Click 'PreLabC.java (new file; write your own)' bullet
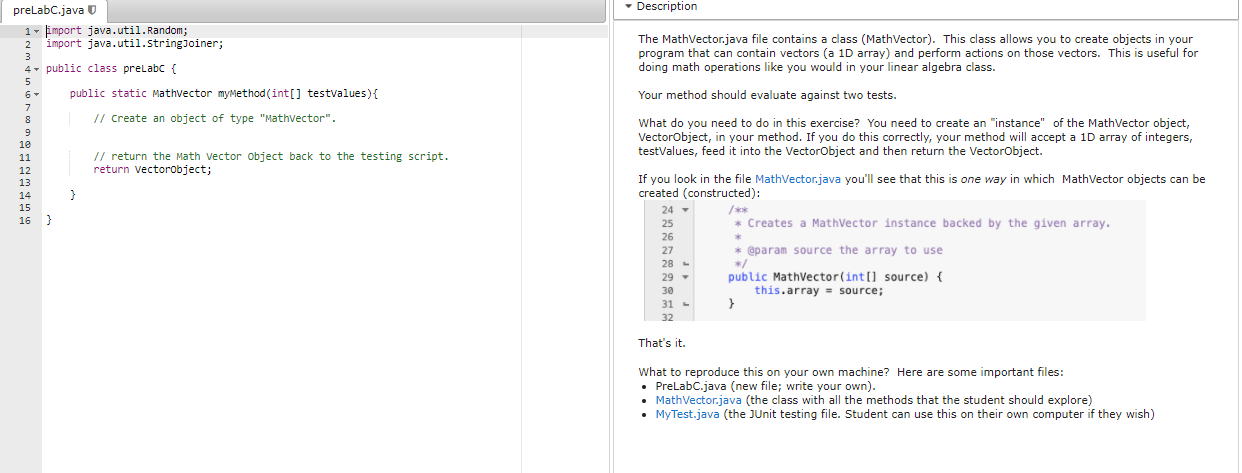Screen dimensions: 1242x473 click(765, 386)
